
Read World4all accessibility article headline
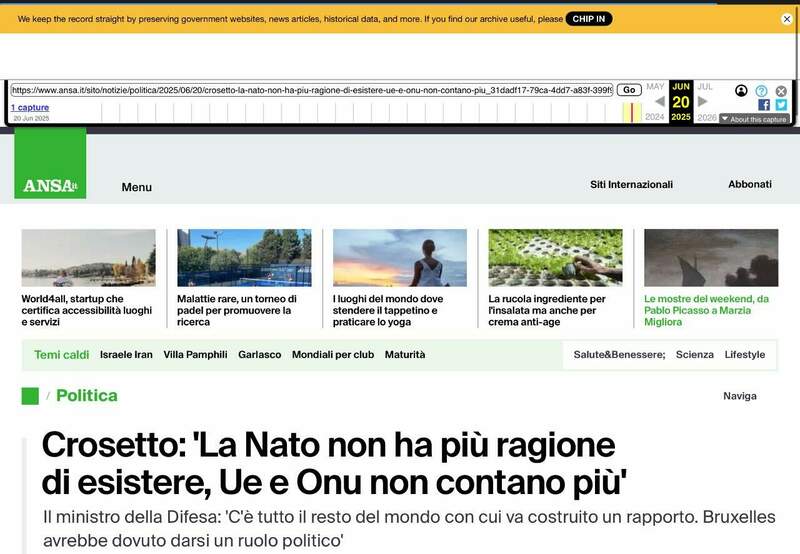87,310
